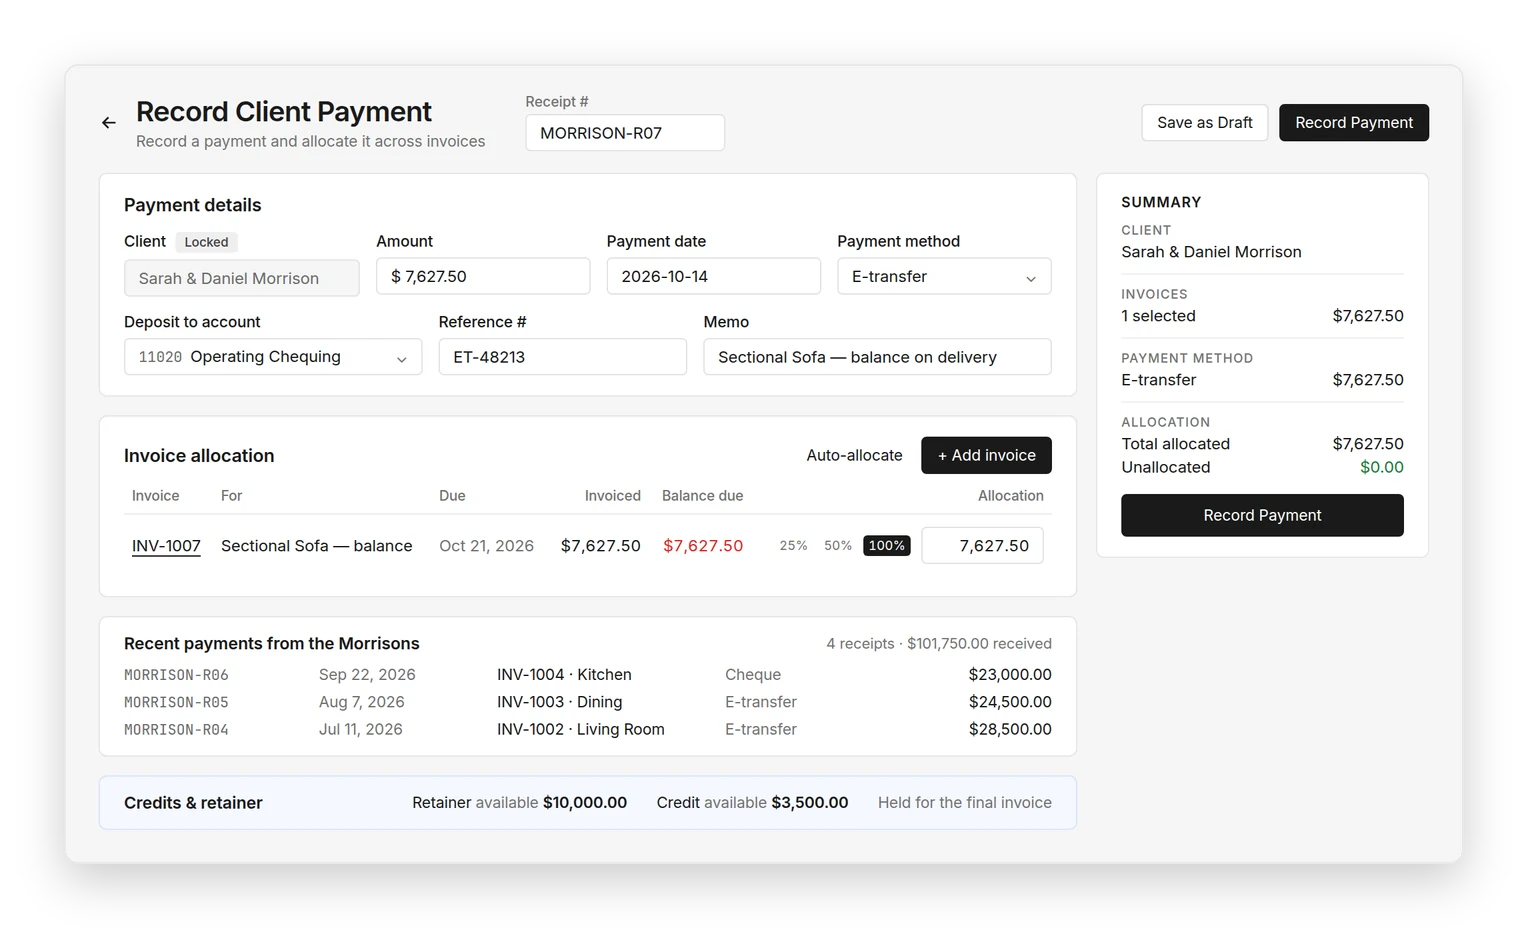Open invoice link INV-1007

coord(166,546)
